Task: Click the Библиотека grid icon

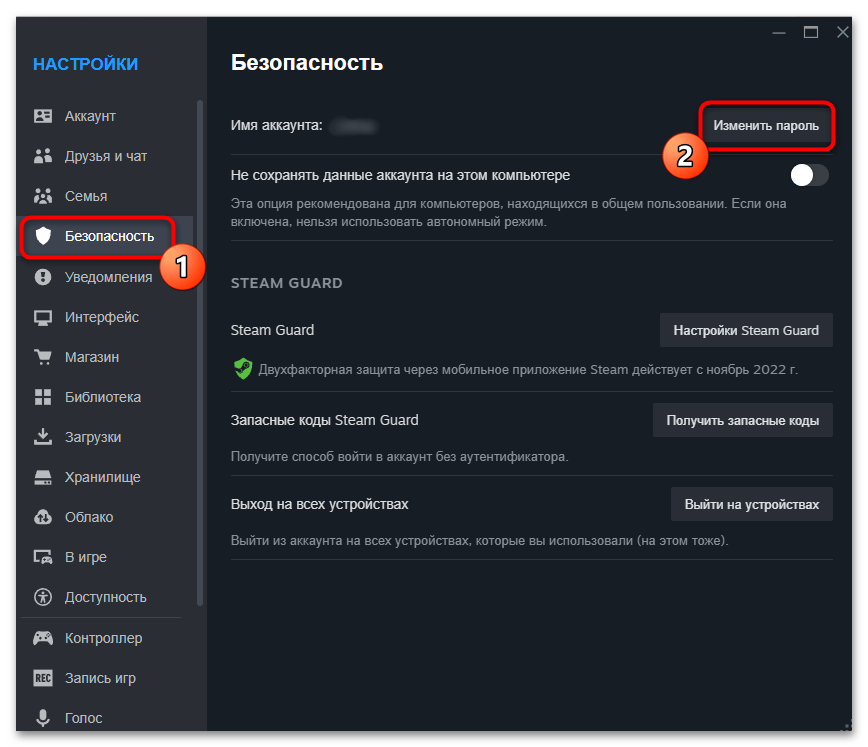Action: click(43, 397)
